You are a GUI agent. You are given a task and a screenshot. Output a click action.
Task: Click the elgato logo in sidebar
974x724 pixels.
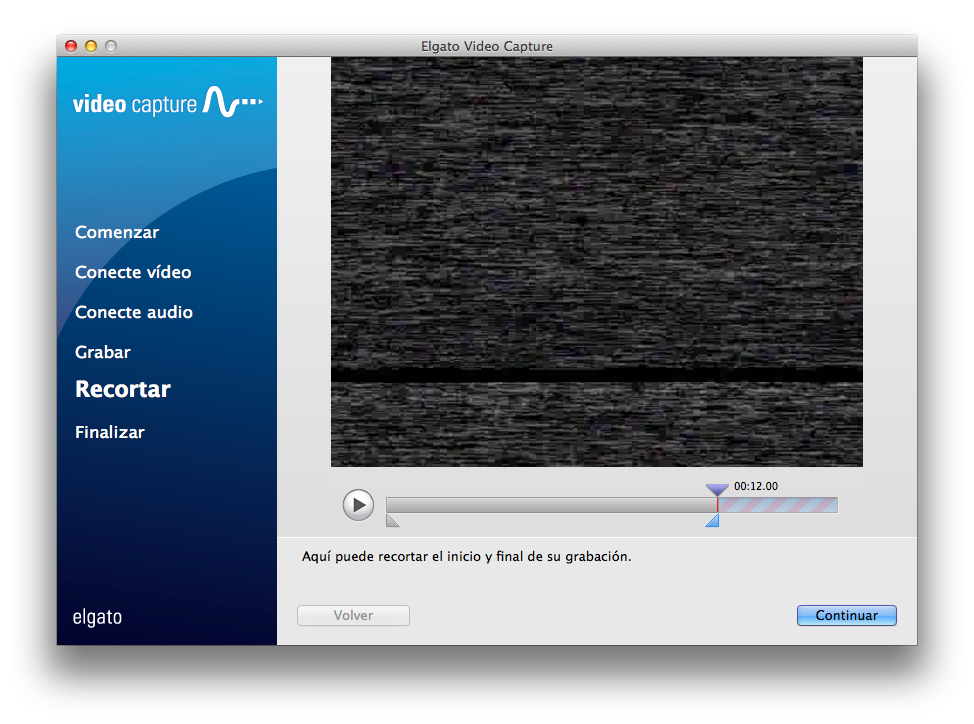coord(97,617)
